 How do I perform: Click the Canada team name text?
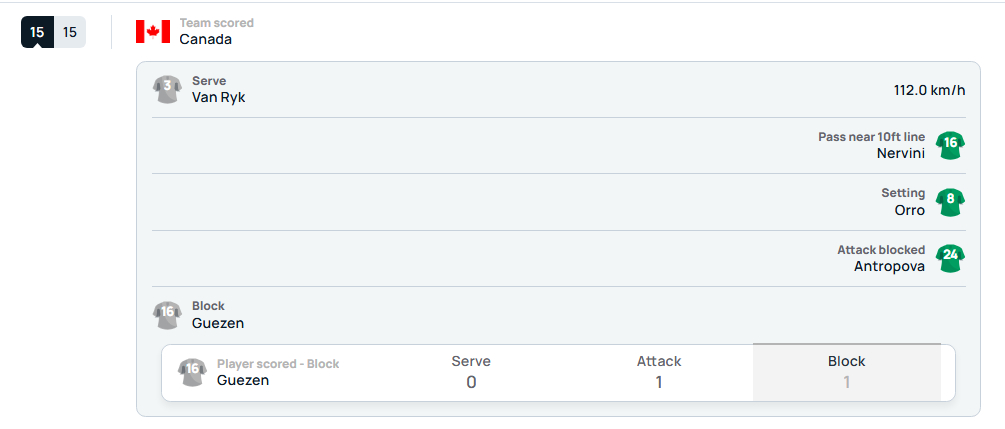[206, 39]
